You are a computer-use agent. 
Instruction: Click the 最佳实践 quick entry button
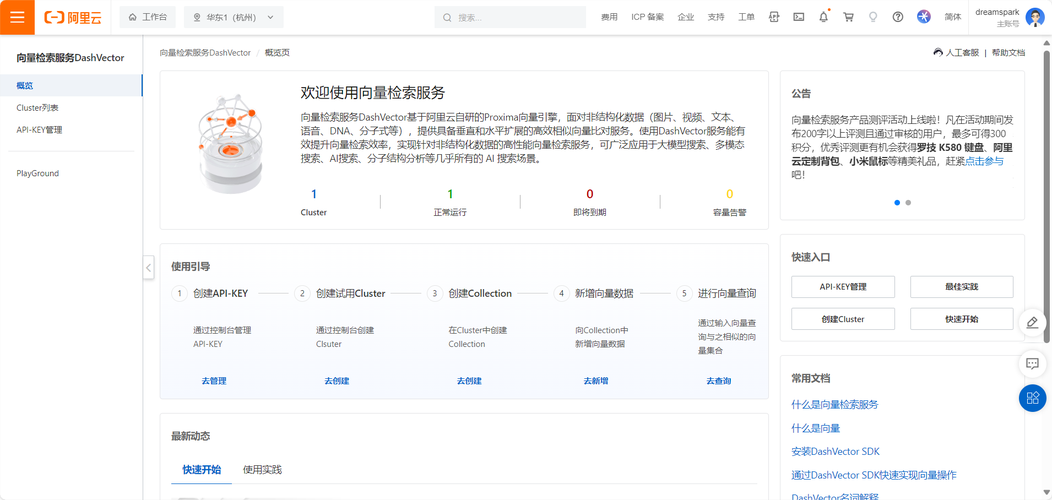pos(961,287)
